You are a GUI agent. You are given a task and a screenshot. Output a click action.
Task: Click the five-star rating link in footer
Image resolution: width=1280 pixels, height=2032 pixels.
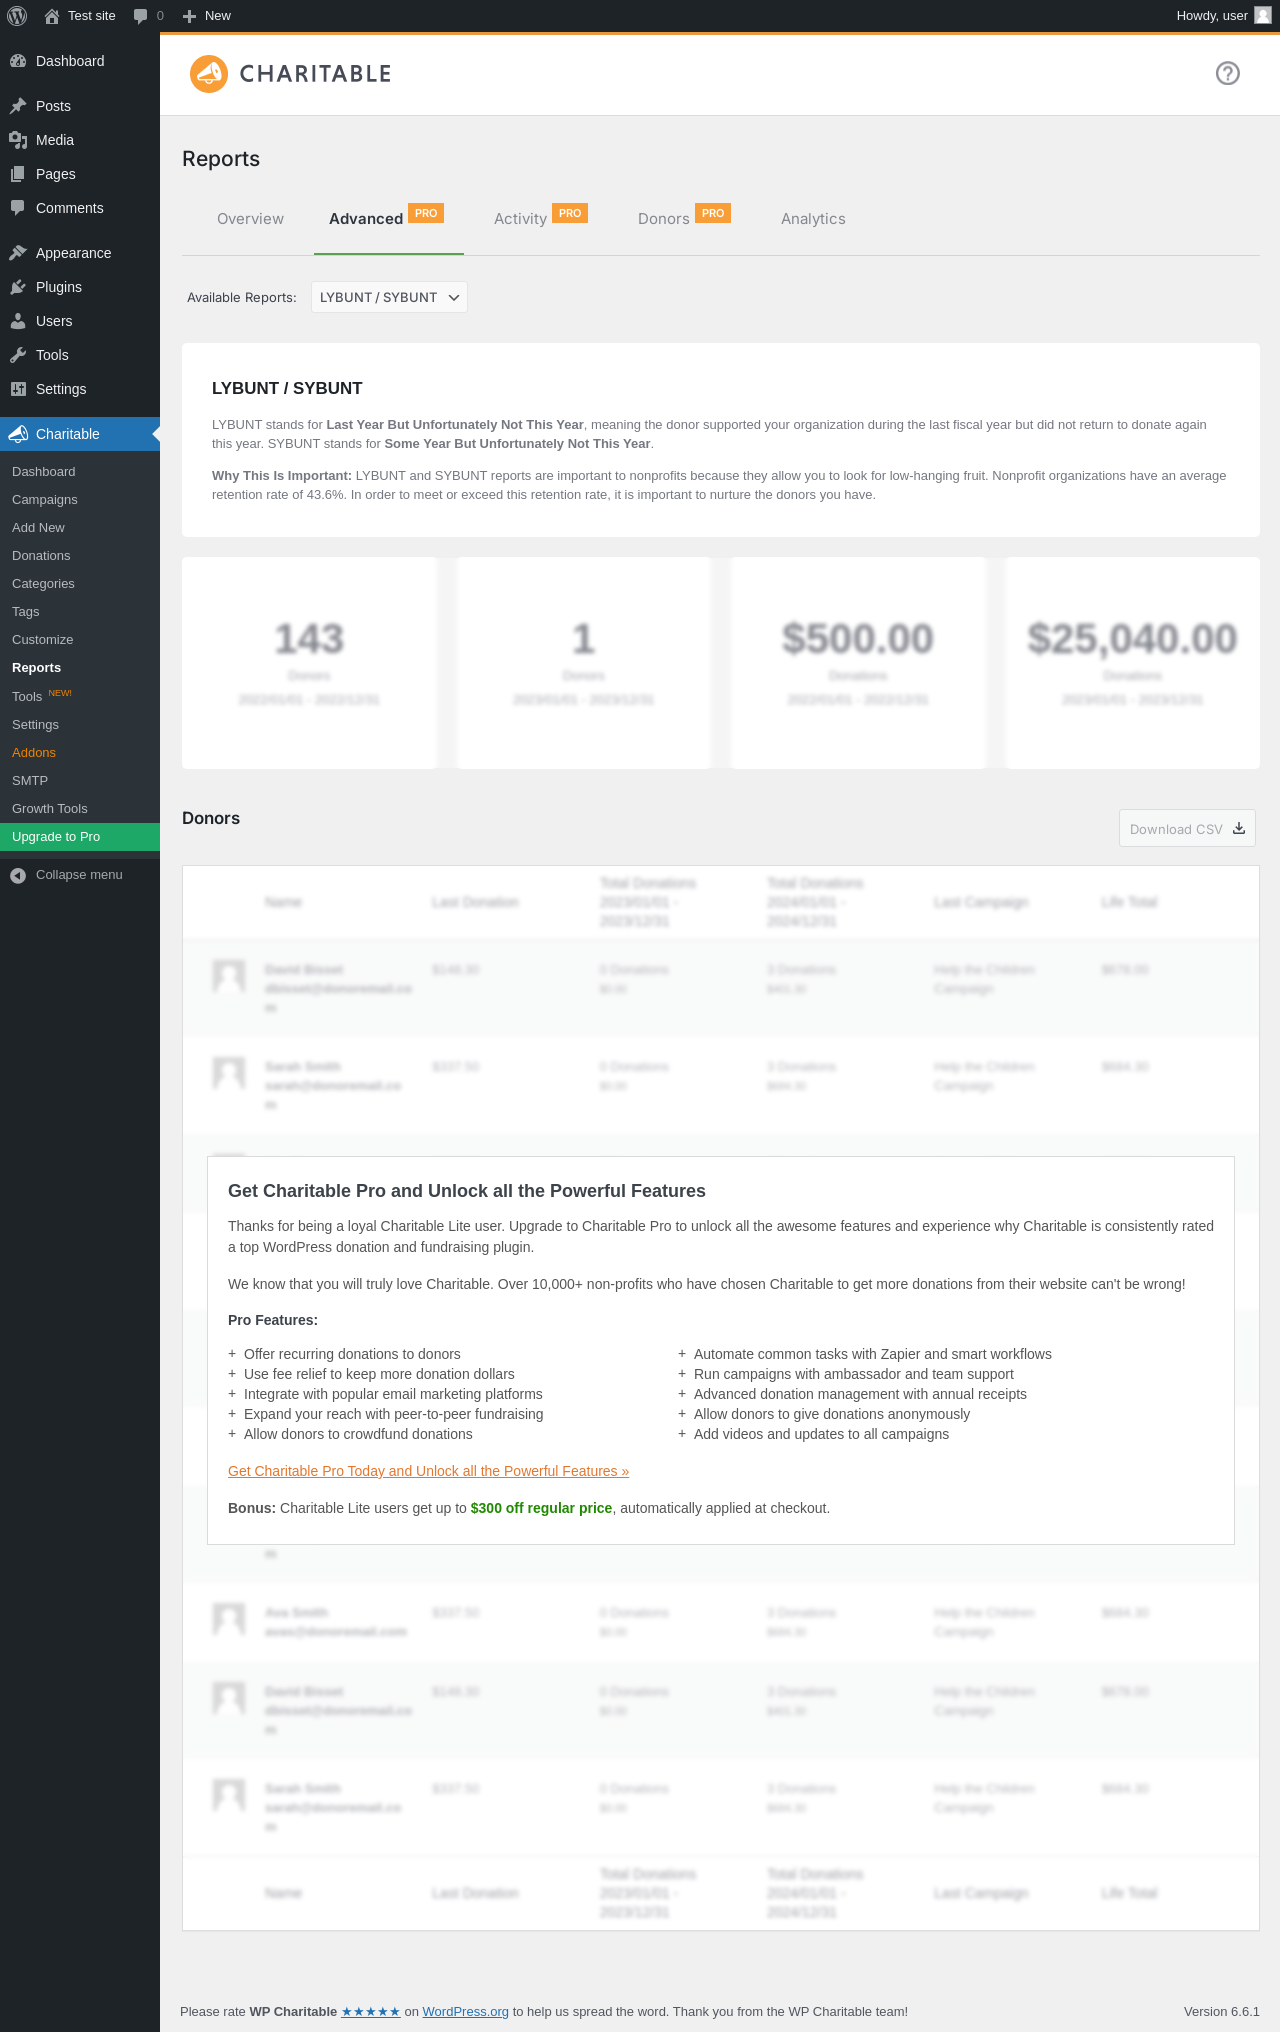371,2012
